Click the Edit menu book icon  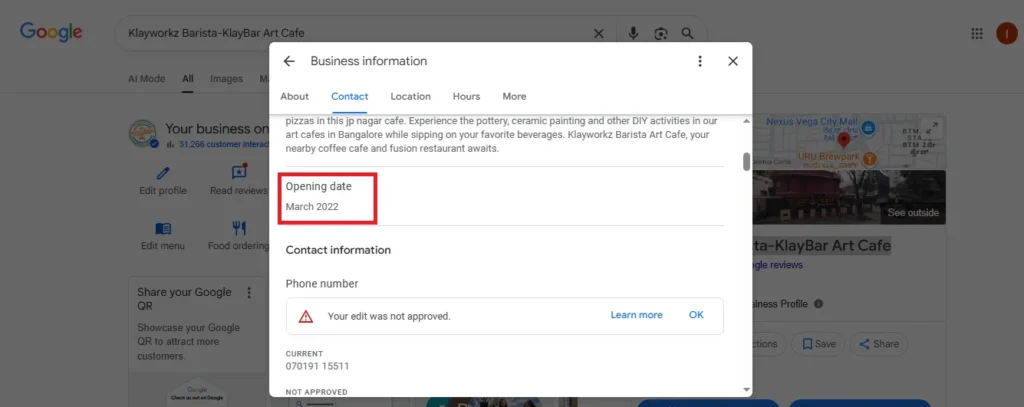[x=163, y=229]
